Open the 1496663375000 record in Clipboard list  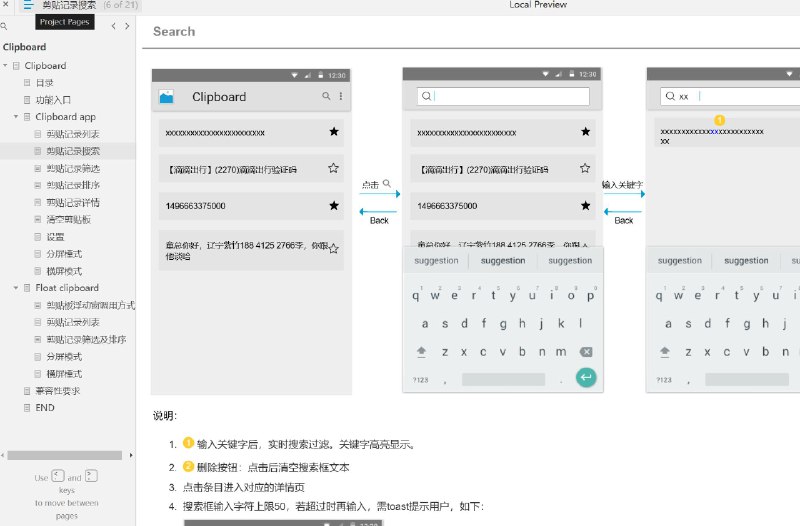pyautogui.click(x=251, y=206)
